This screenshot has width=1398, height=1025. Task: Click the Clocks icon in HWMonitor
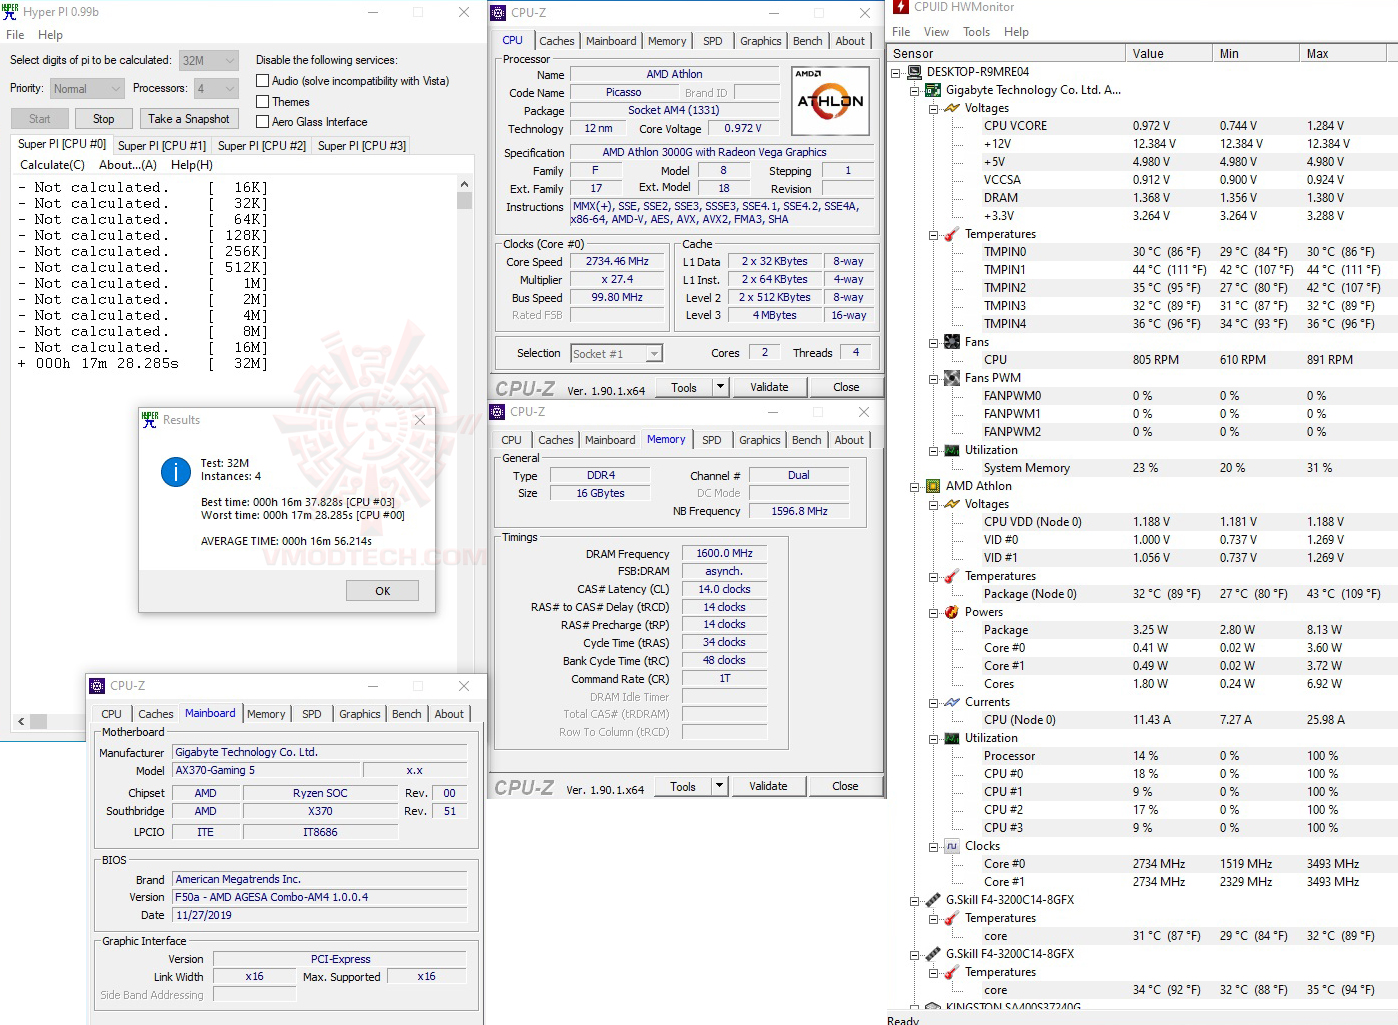(x=952, y=846)
